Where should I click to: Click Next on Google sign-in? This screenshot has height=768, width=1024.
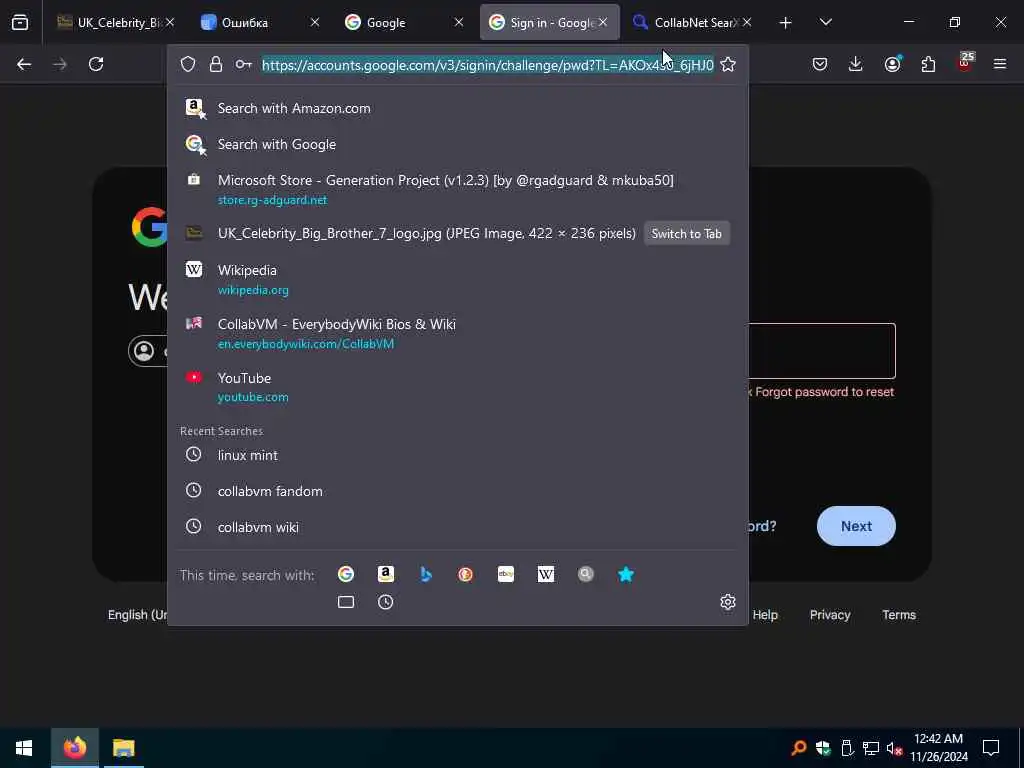[856, 526]
